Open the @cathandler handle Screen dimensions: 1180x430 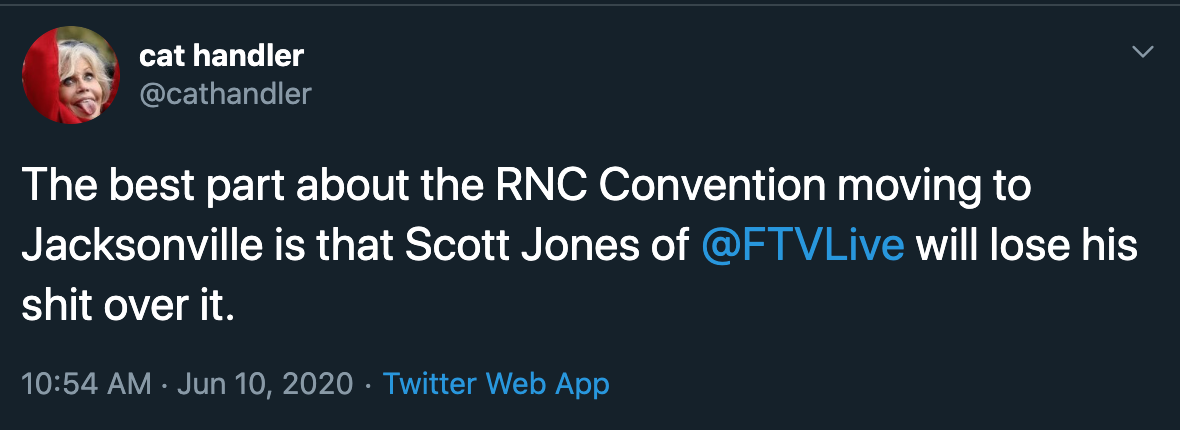point(225,94)
